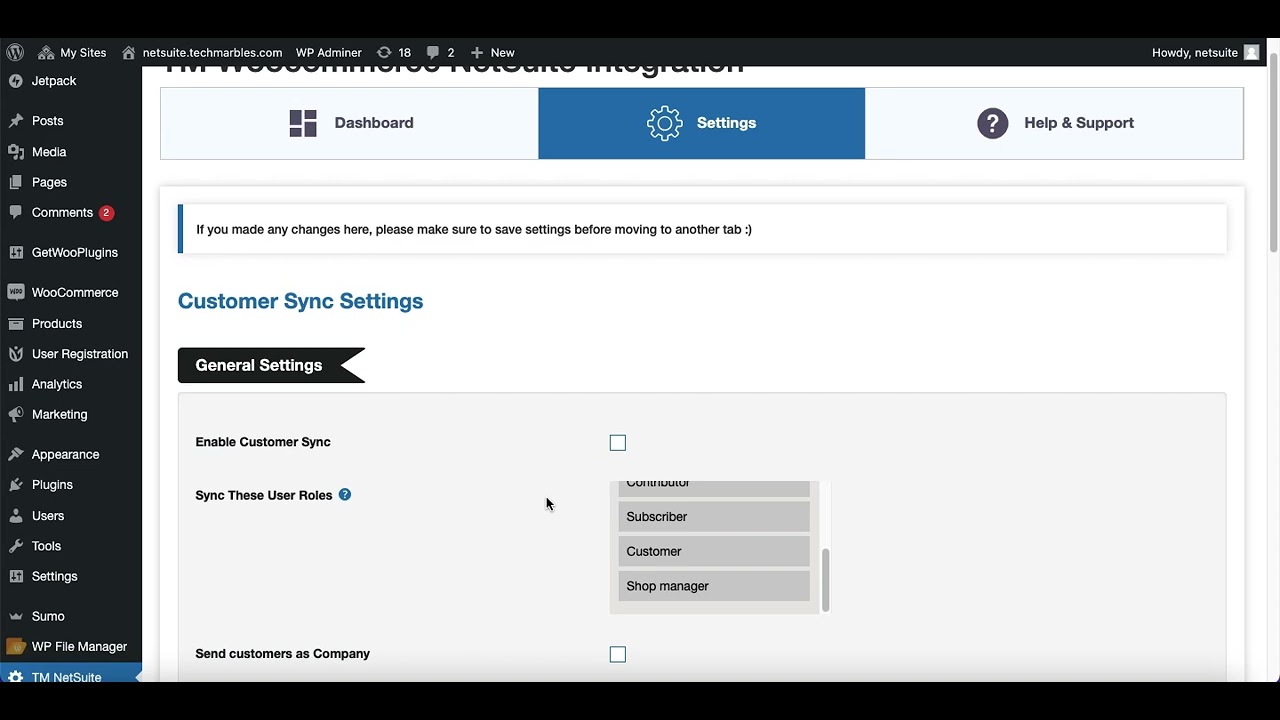Click the user roles list scrollbar thumb
Screen dimensions: 1280x720
(825, 580)
